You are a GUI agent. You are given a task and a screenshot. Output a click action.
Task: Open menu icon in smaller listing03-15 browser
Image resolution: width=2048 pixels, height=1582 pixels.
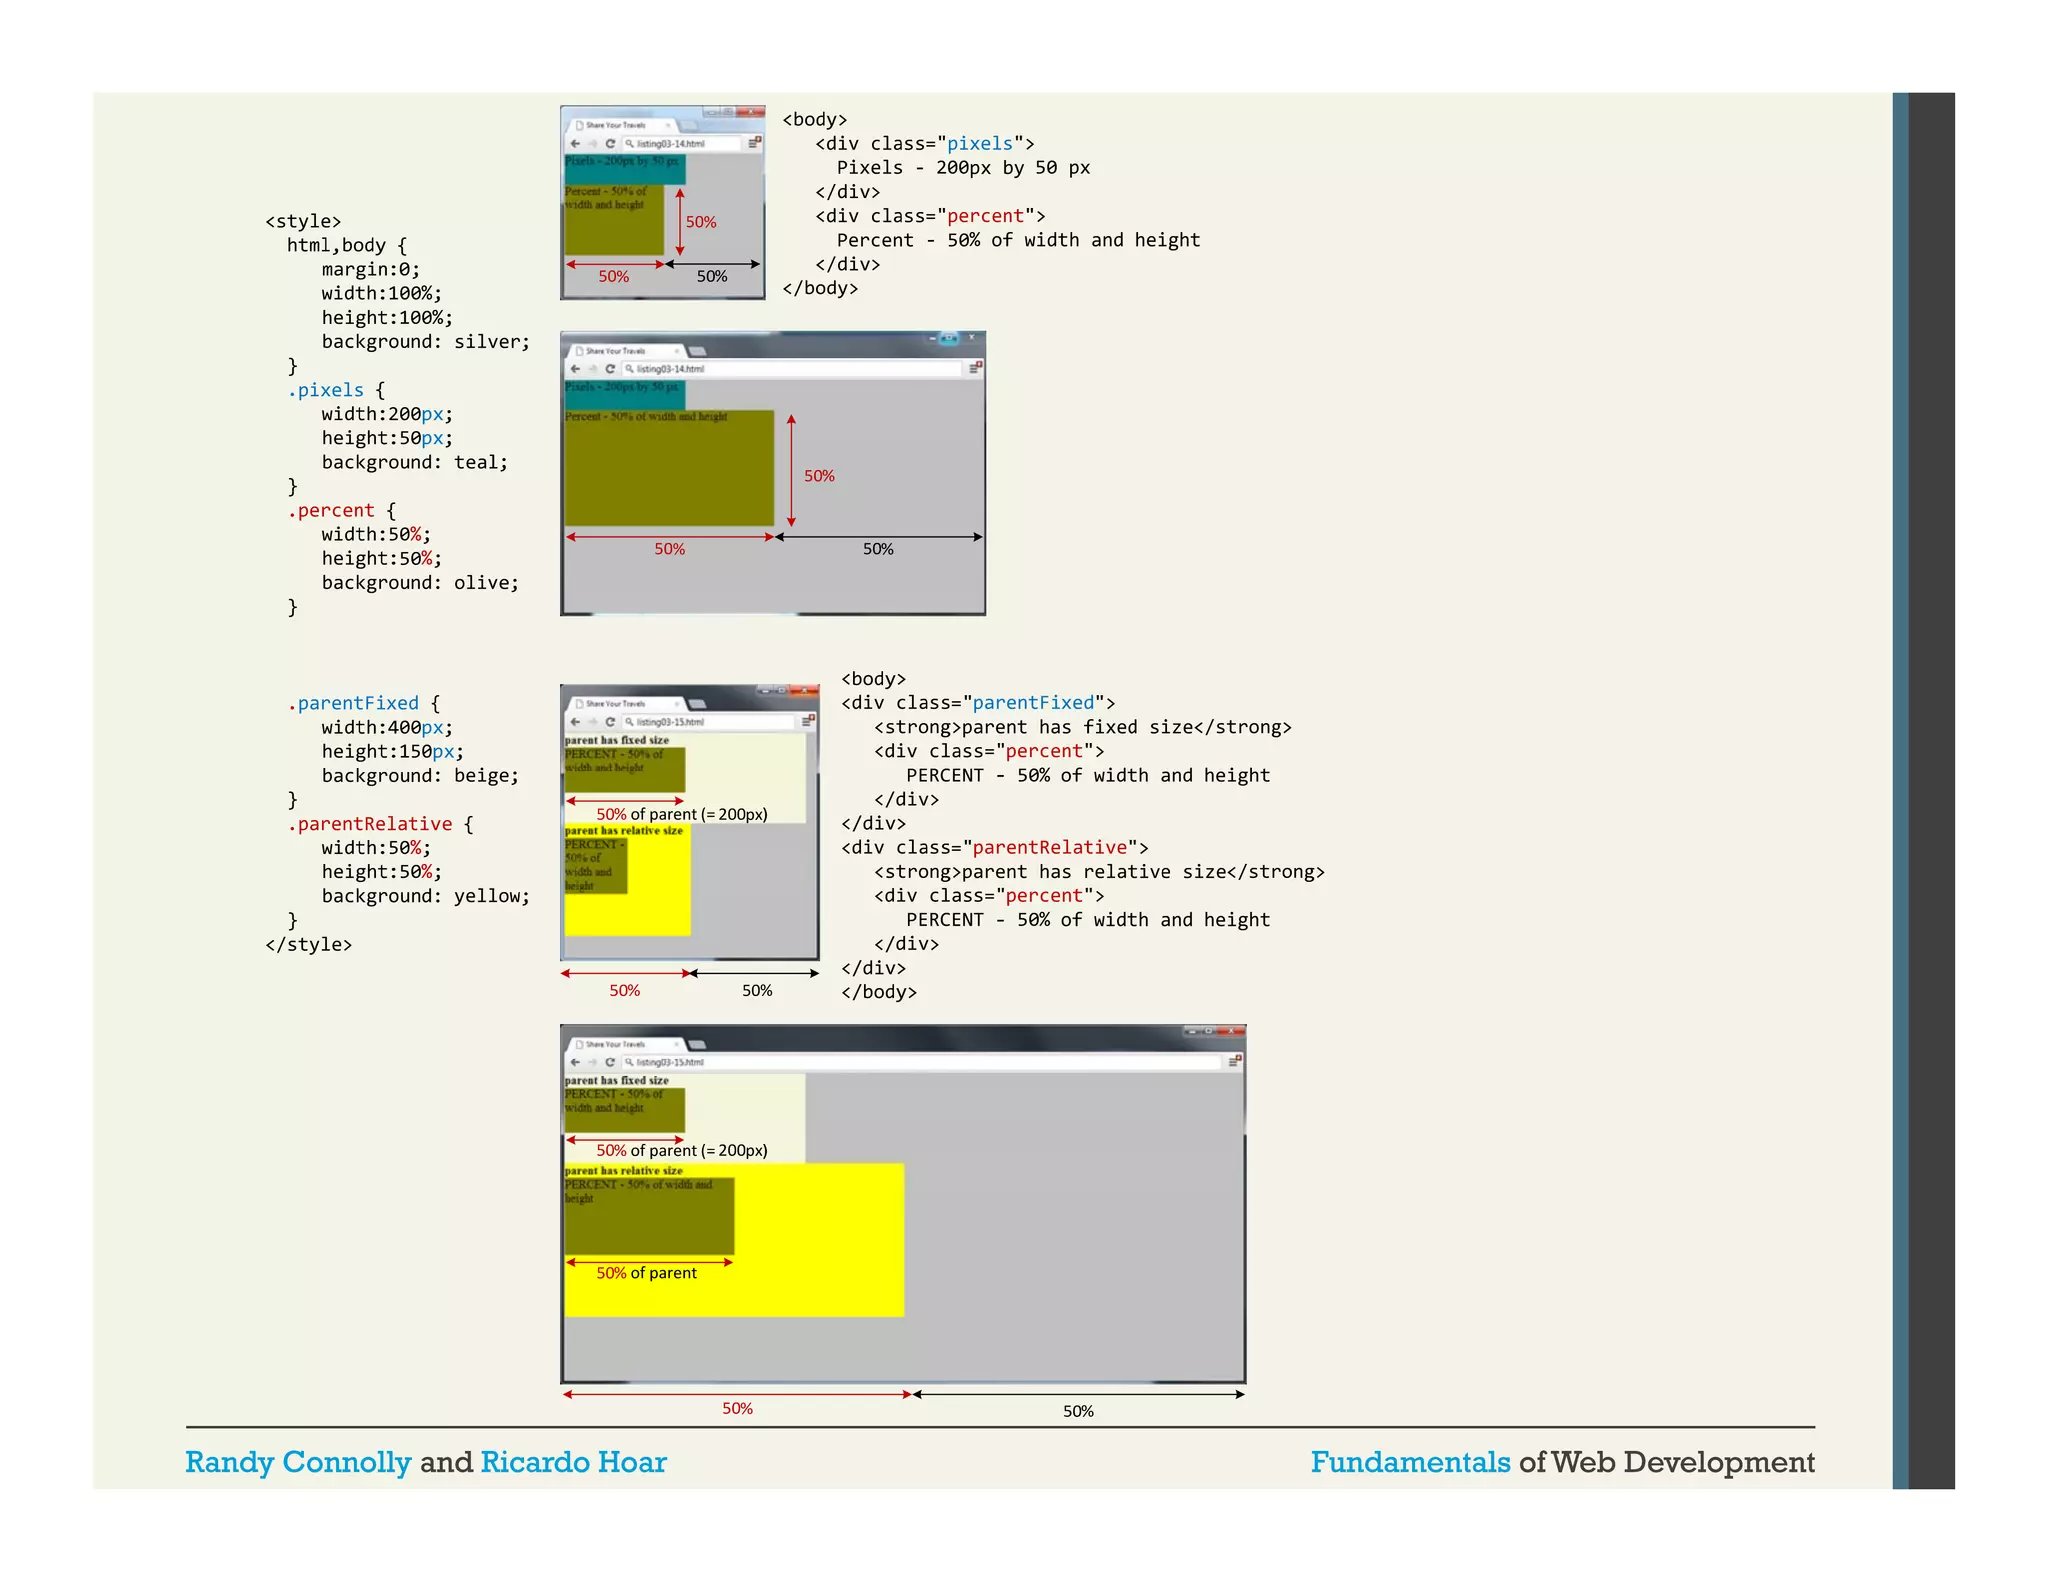(x=808, y=721)
